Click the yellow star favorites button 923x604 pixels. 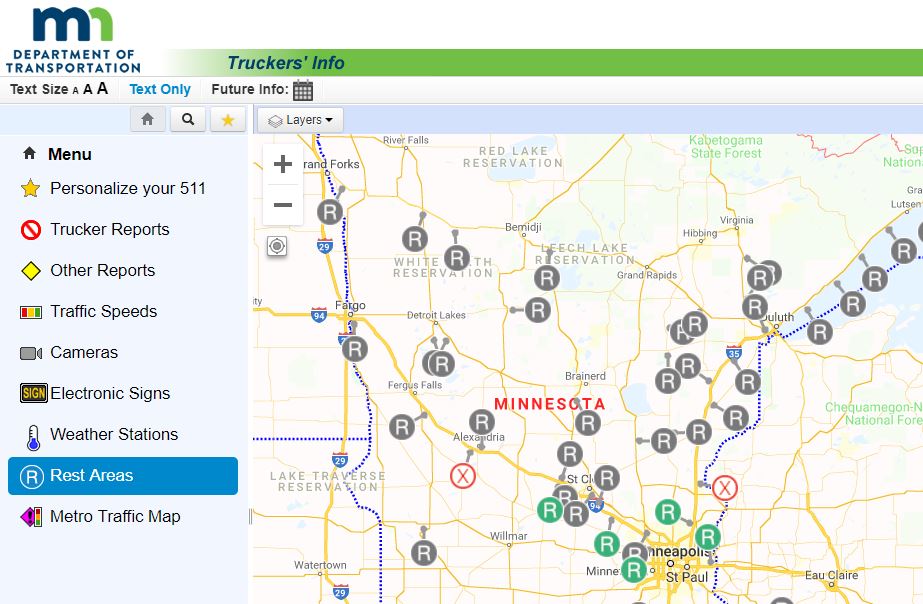pos(227,119)
